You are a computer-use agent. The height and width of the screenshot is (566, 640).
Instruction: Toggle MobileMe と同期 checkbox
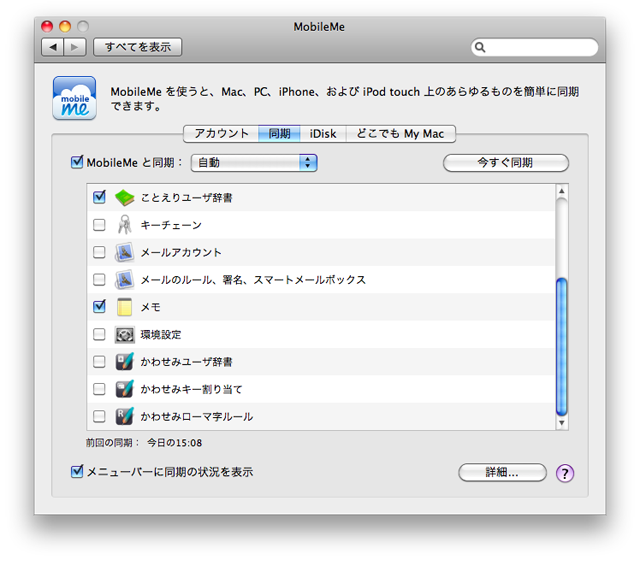point(77,162)
